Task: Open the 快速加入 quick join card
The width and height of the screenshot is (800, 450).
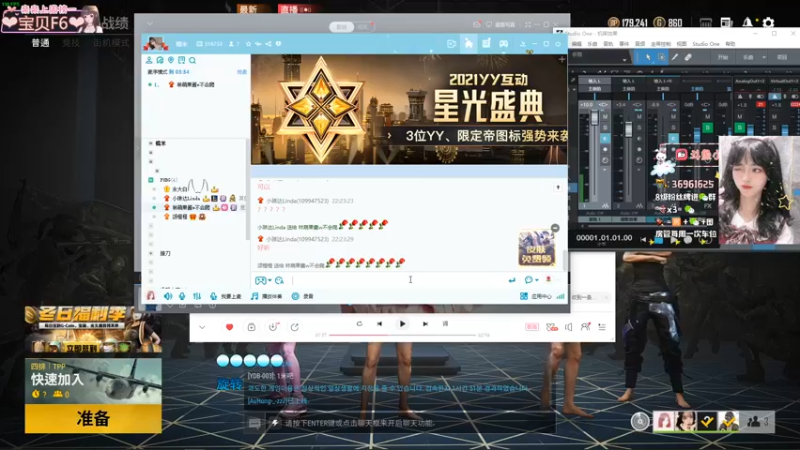Action: tap(93, 381)
